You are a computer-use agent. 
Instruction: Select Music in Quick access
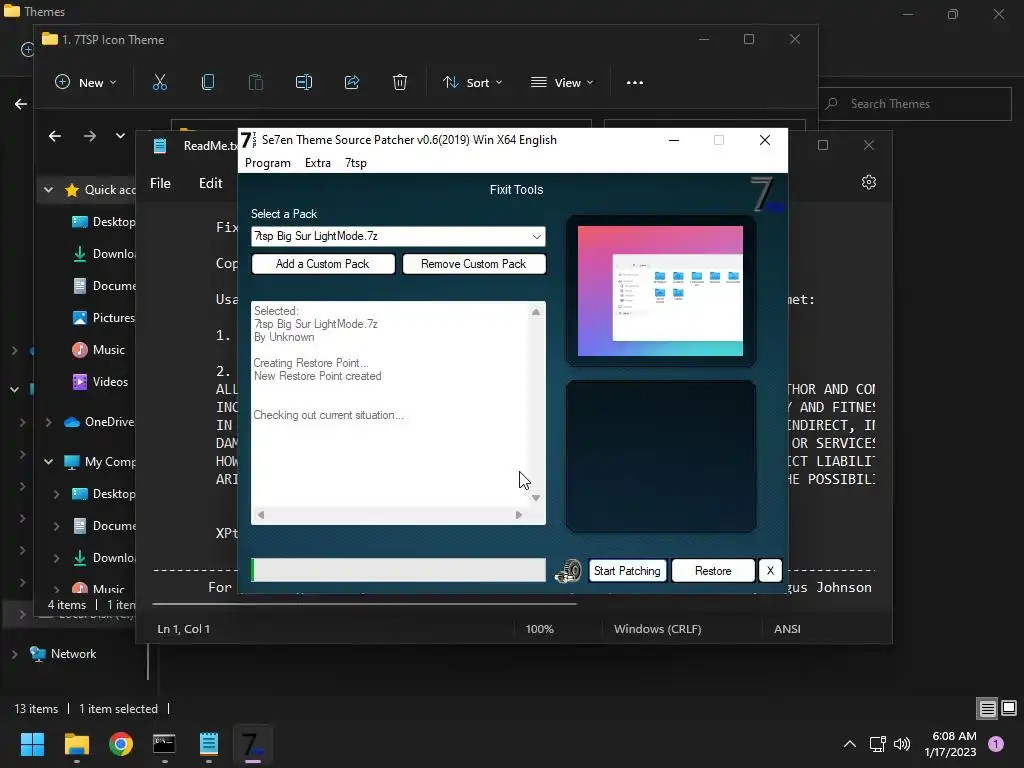pos(98,350)
